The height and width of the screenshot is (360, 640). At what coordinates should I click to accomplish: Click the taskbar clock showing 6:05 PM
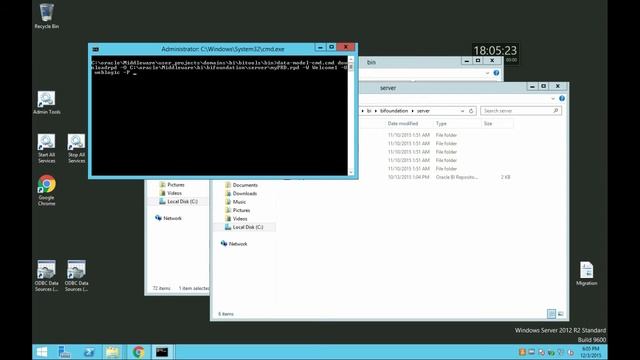(x=591, y=352)
